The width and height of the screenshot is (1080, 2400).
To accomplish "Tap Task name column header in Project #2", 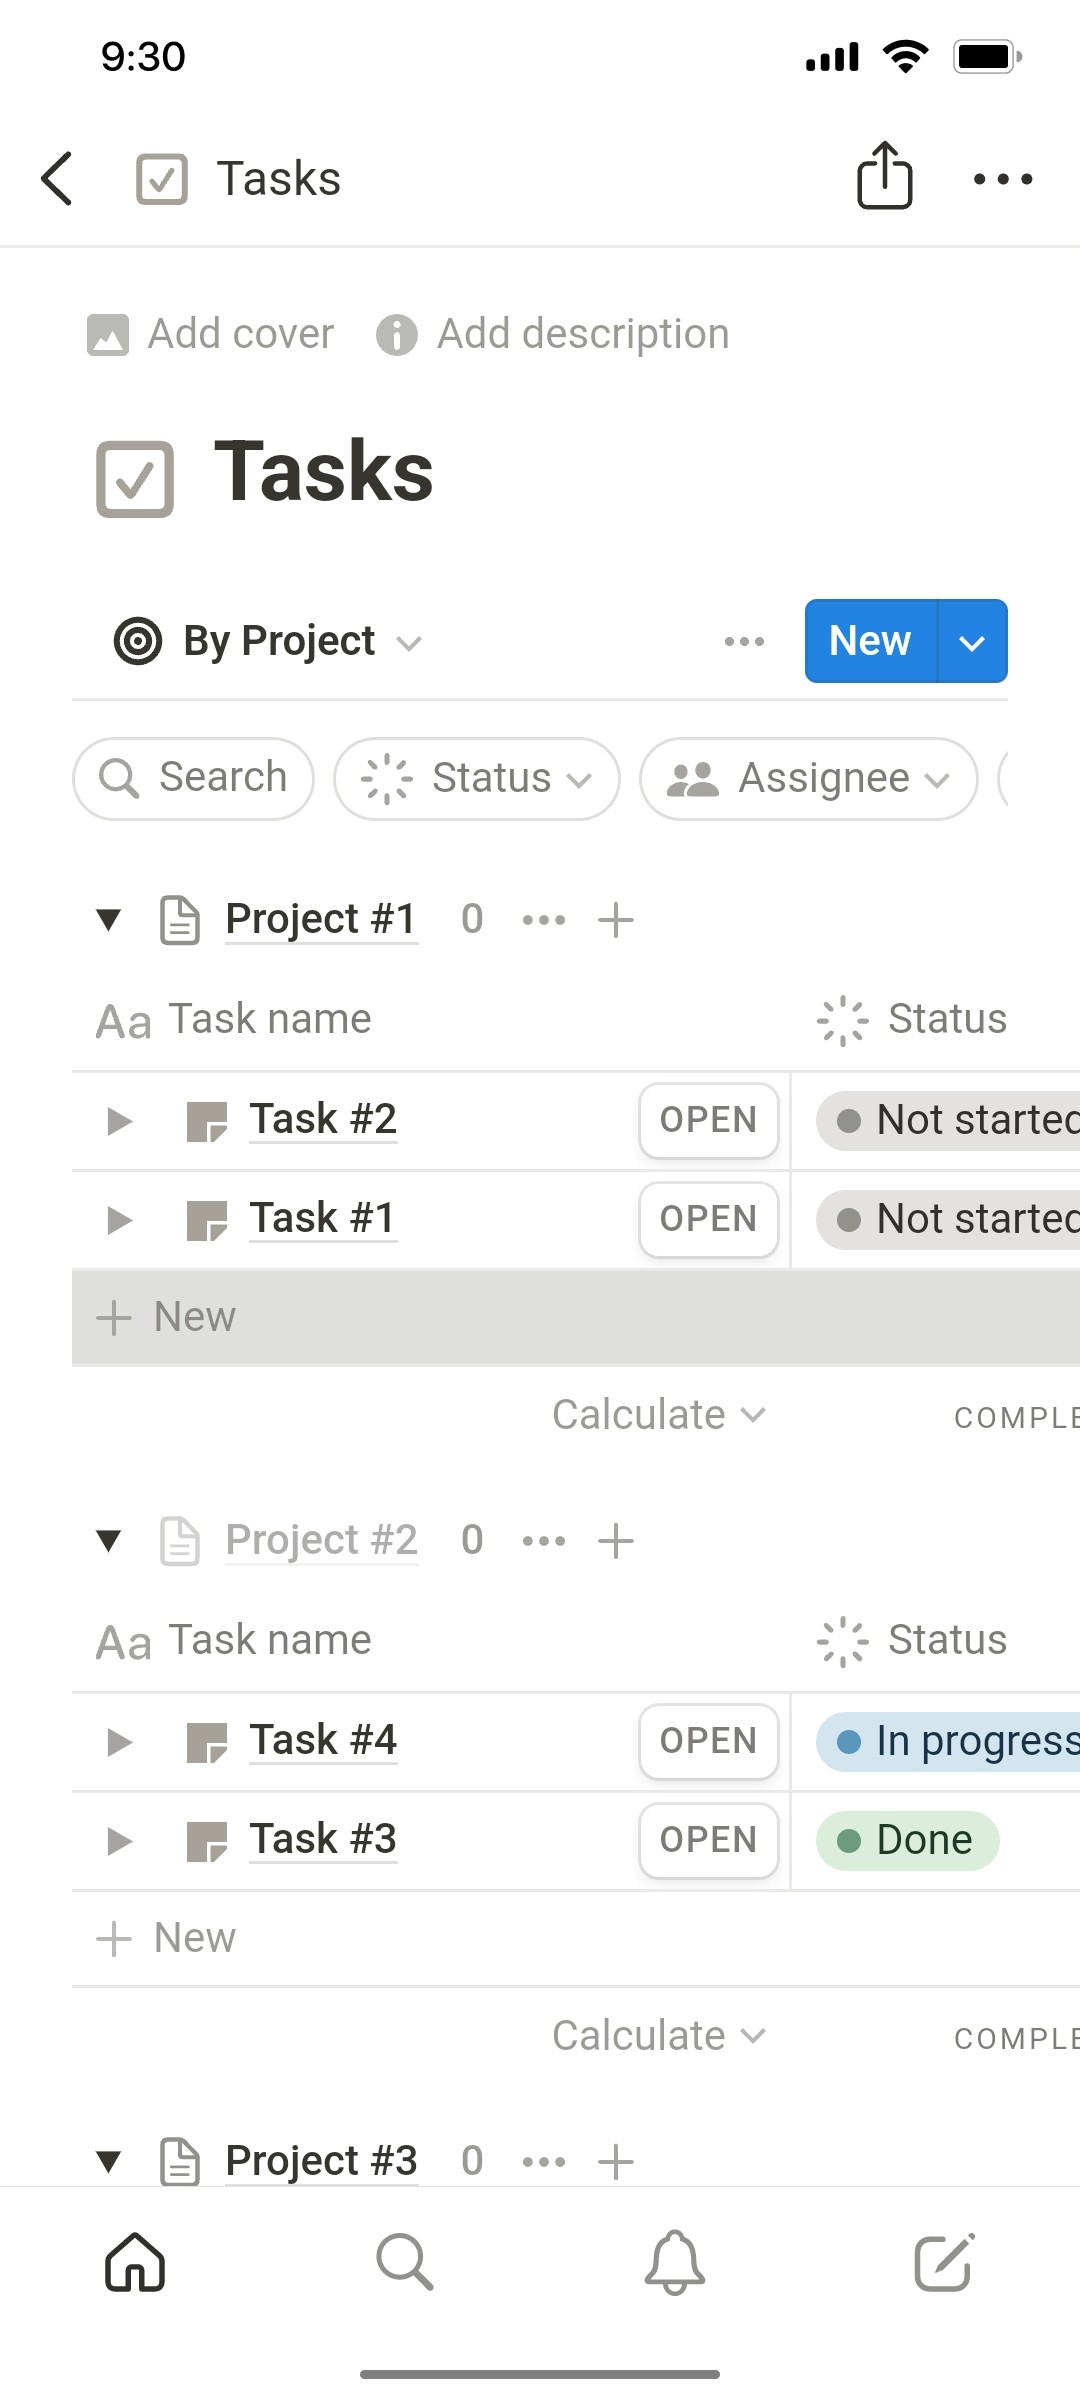I will coord(234,1641).
